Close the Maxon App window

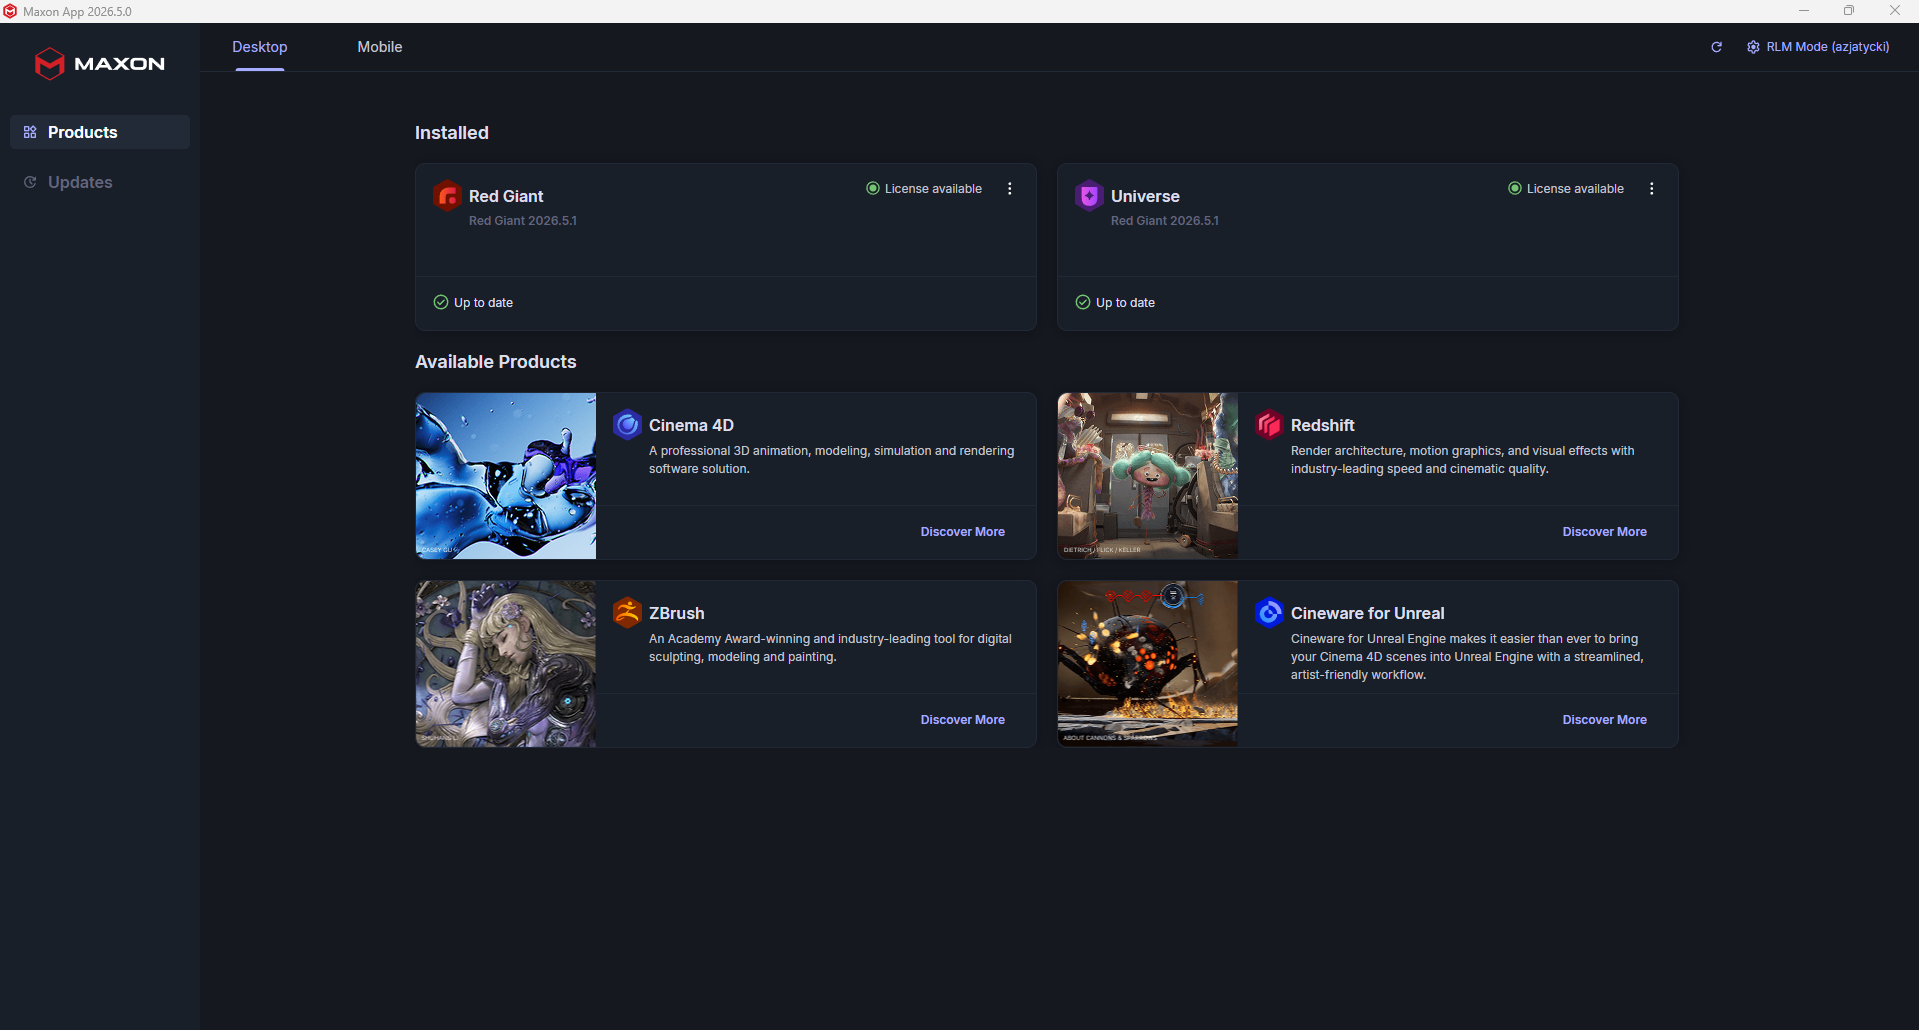tap(1895, 11)
